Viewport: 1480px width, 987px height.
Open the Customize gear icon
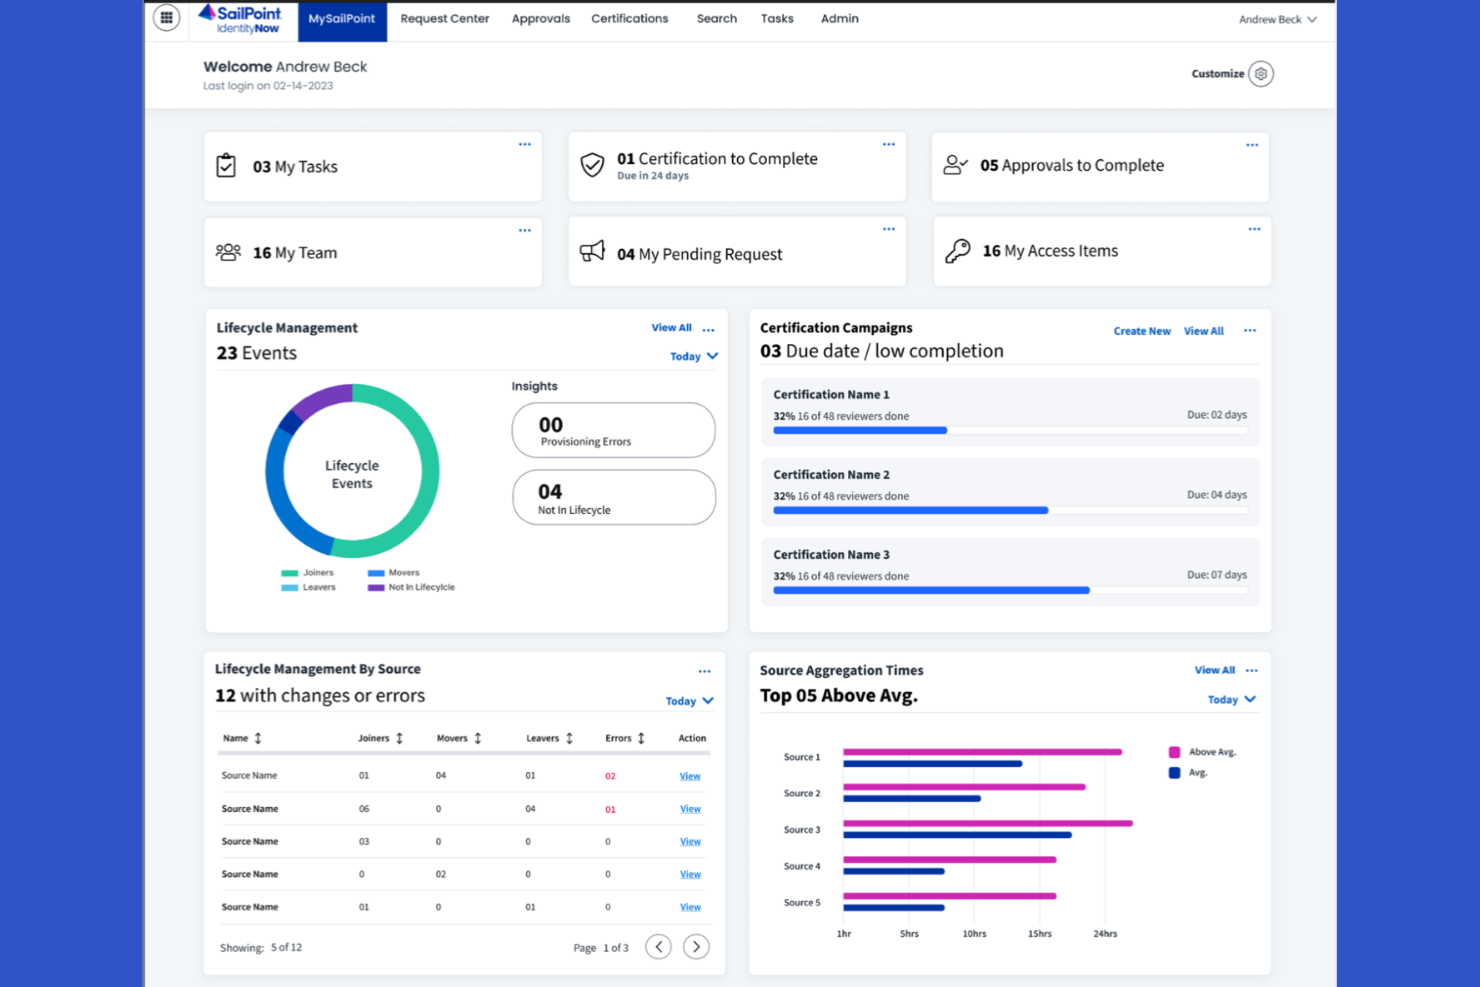1260,74
